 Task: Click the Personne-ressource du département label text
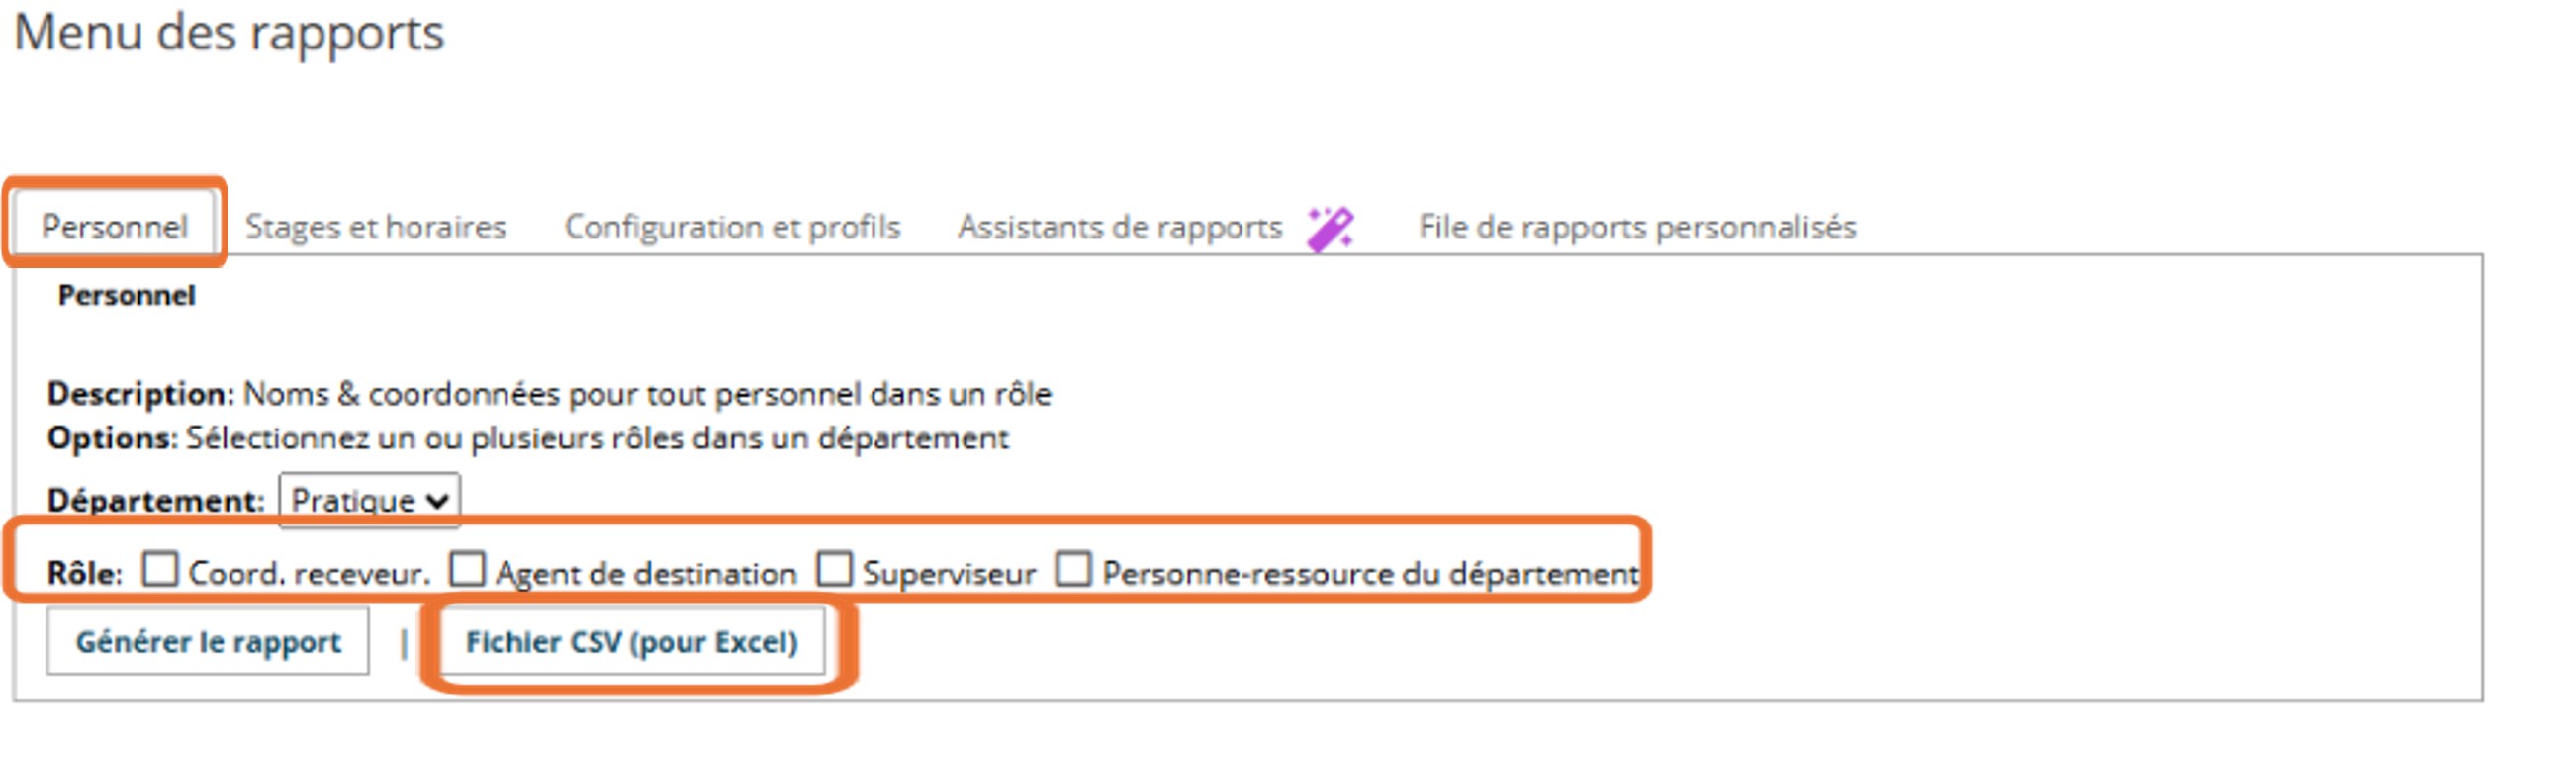click(x=1370, y=574)
